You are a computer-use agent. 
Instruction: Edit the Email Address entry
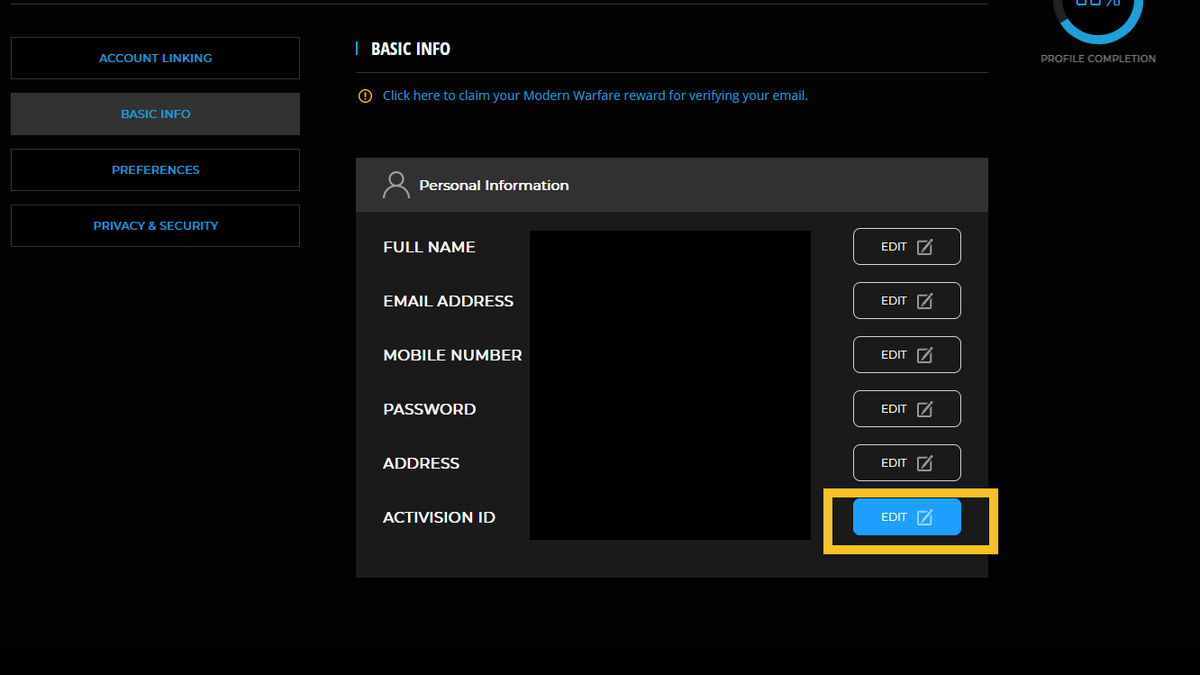click(907, 301)
